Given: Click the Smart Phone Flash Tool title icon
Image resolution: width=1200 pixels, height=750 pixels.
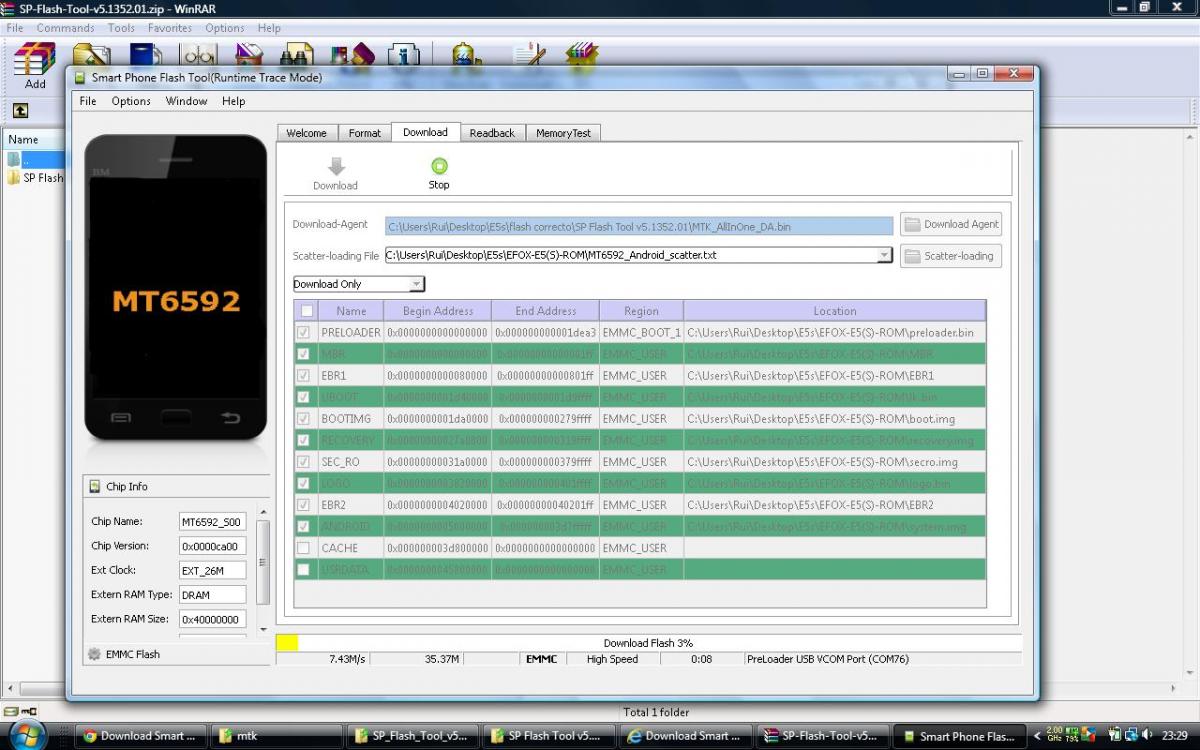Looking at the screenshot, I should 80,77.
